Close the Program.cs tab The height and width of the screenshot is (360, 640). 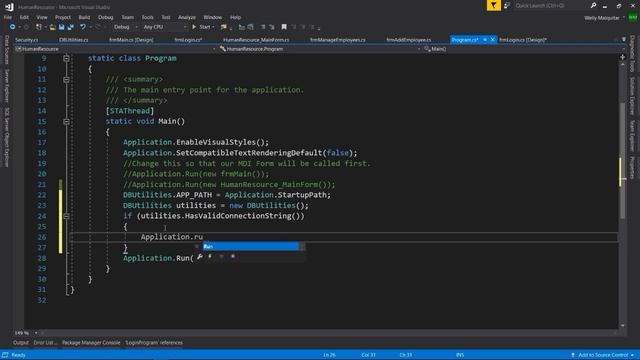pos(492,40)
